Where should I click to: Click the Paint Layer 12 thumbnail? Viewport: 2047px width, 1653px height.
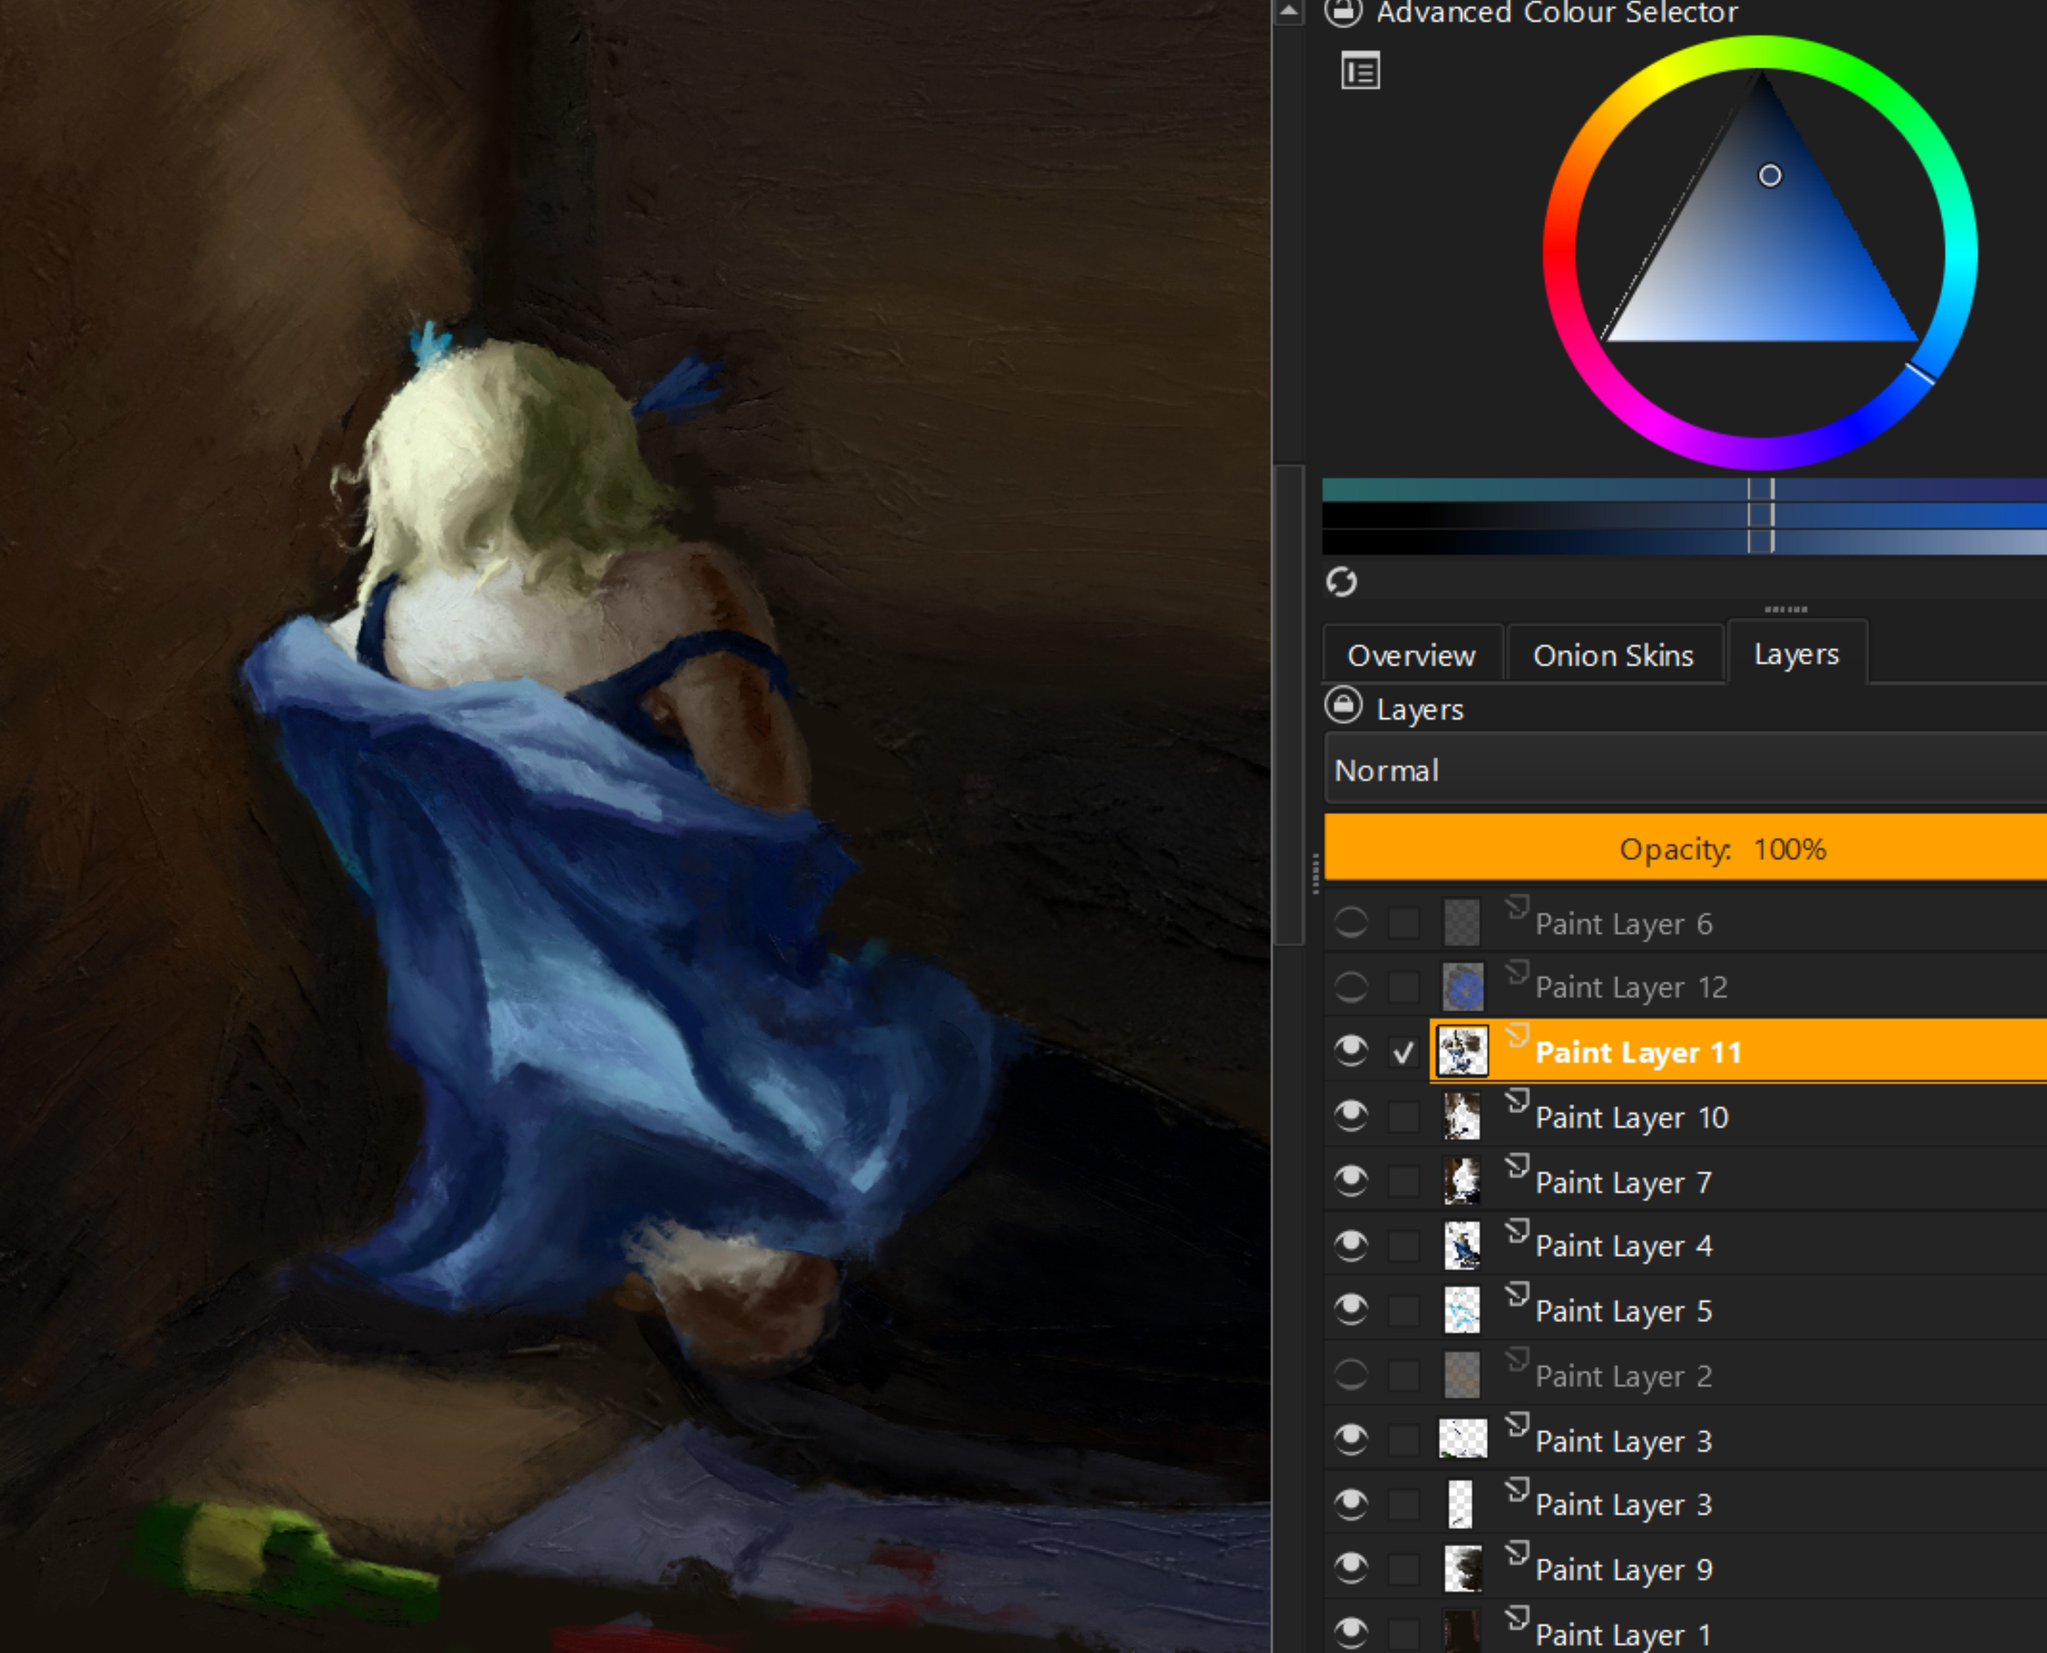(x=1462, y=987)
